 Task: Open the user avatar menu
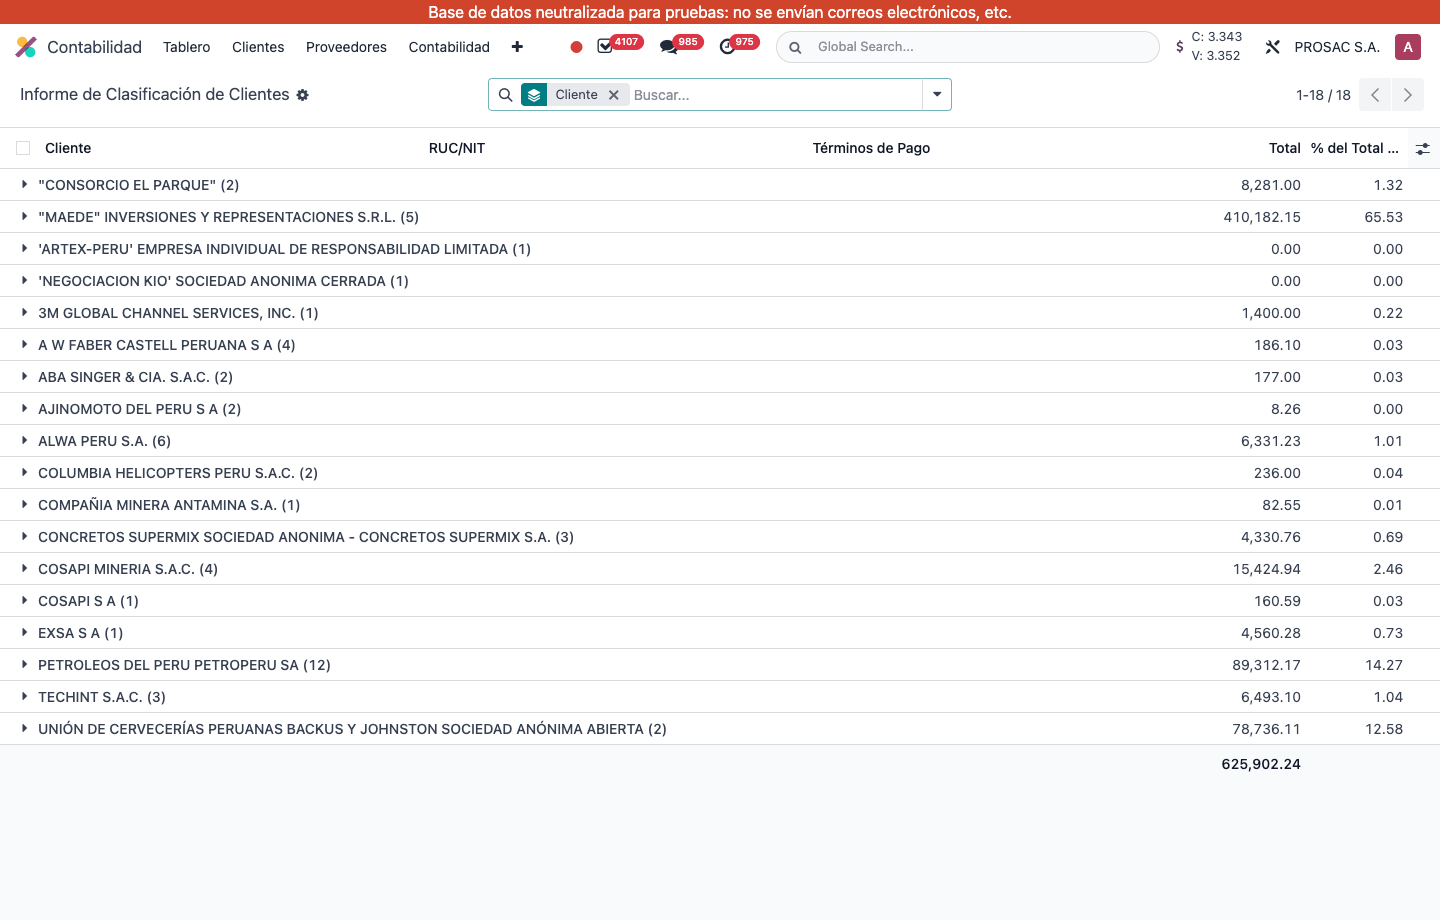(x=1408, y=47)
